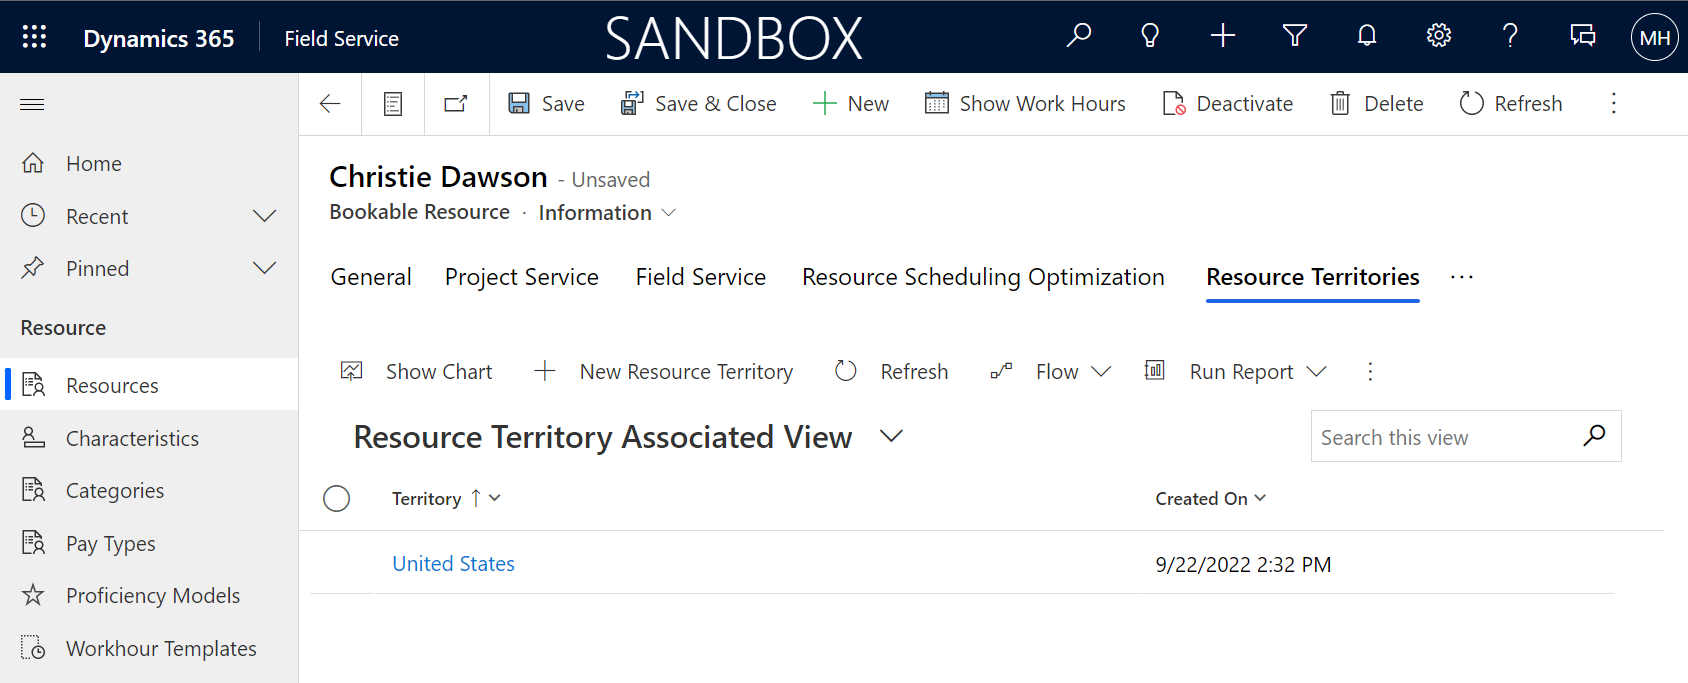Click Show Chart in subgrid
The width and height of the screenshot is (1688, 683).
click(416, 371)
